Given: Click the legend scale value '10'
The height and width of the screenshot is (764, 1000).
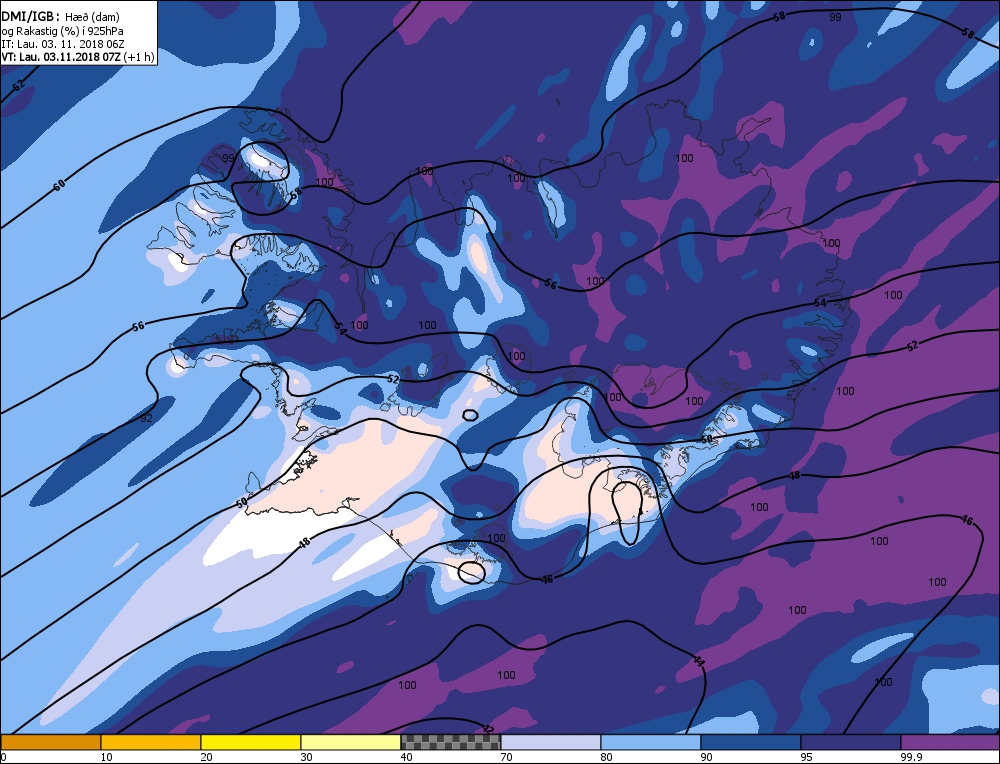Looking at the screenshot, I should coord(106,757).
